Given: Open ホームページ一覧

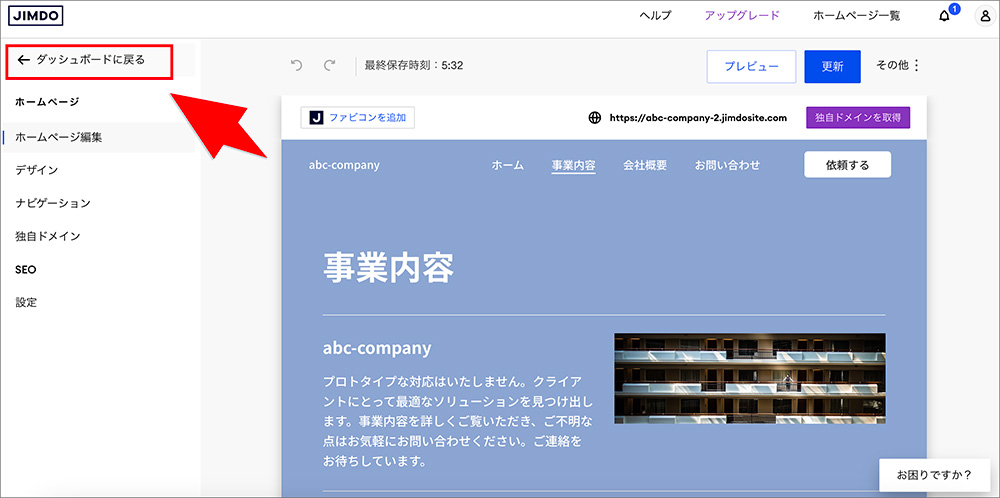Looking at the screenshot, I should [857, 17].
